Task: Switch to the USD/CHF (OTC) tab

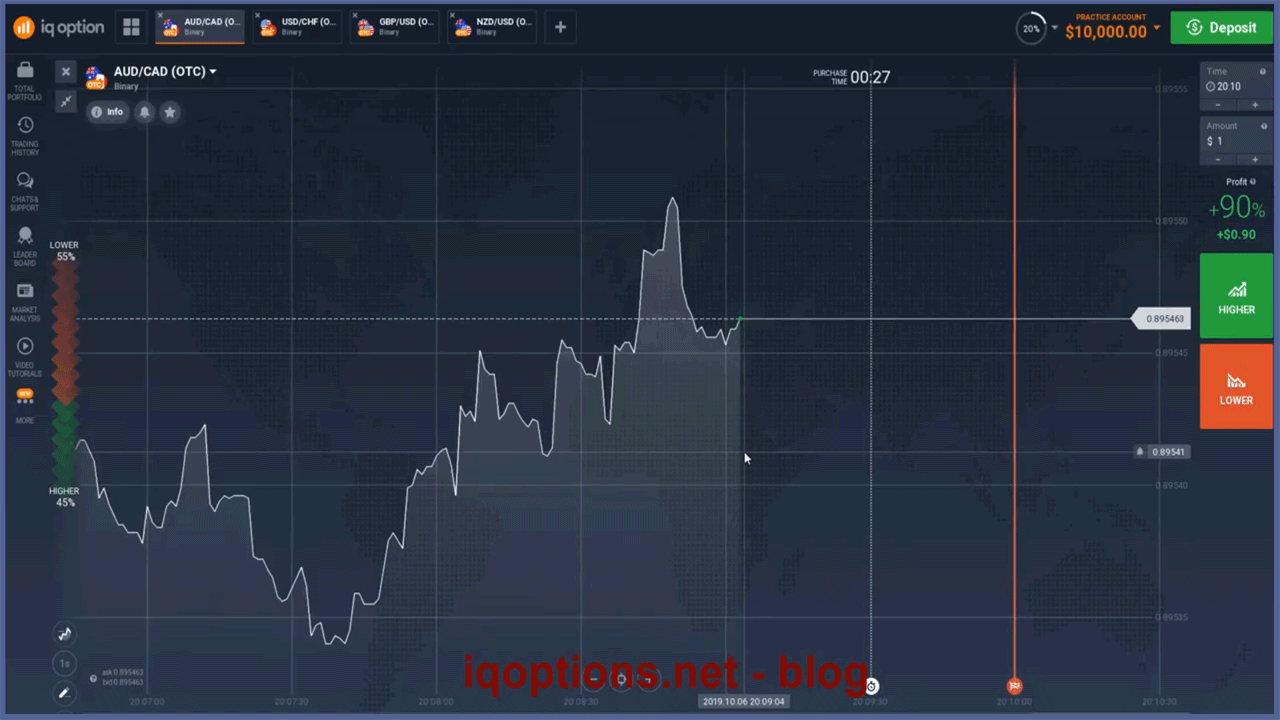Action: pyautogui.click(x=298, y=28)
